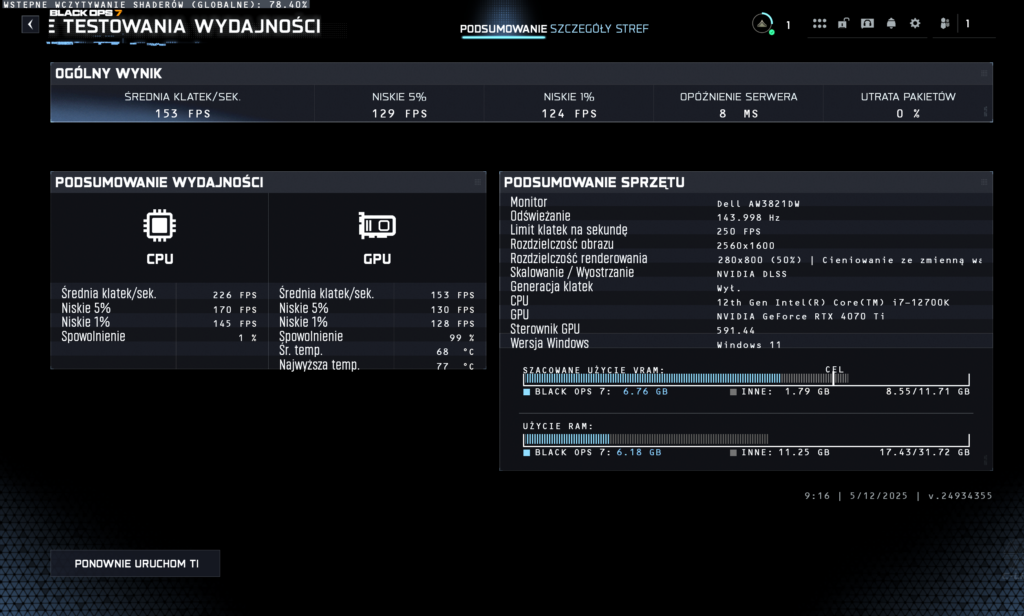Screen dimensions: 1024x616
Task: Click the Podsumowanie Sprzętu panel header
Action: pos(745,182)
